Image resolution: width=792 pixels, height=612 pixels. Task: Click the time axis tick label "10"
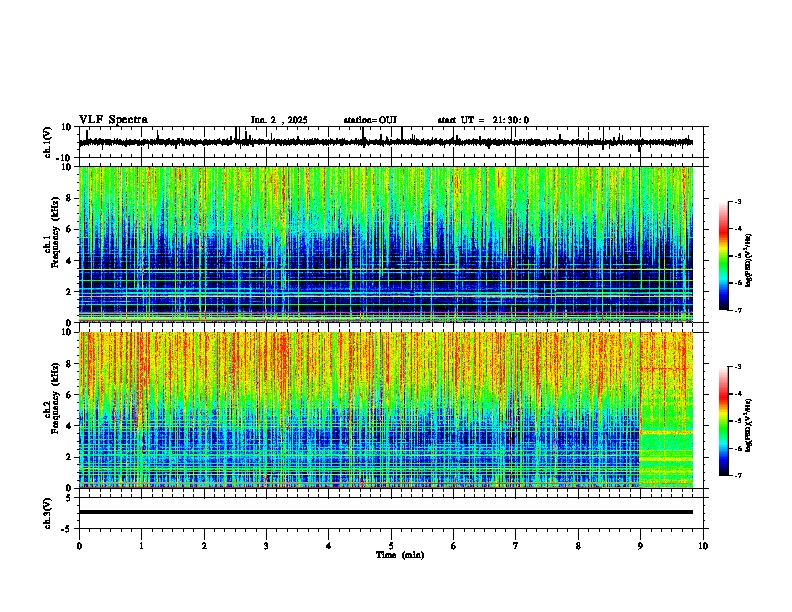click(703, 546)
